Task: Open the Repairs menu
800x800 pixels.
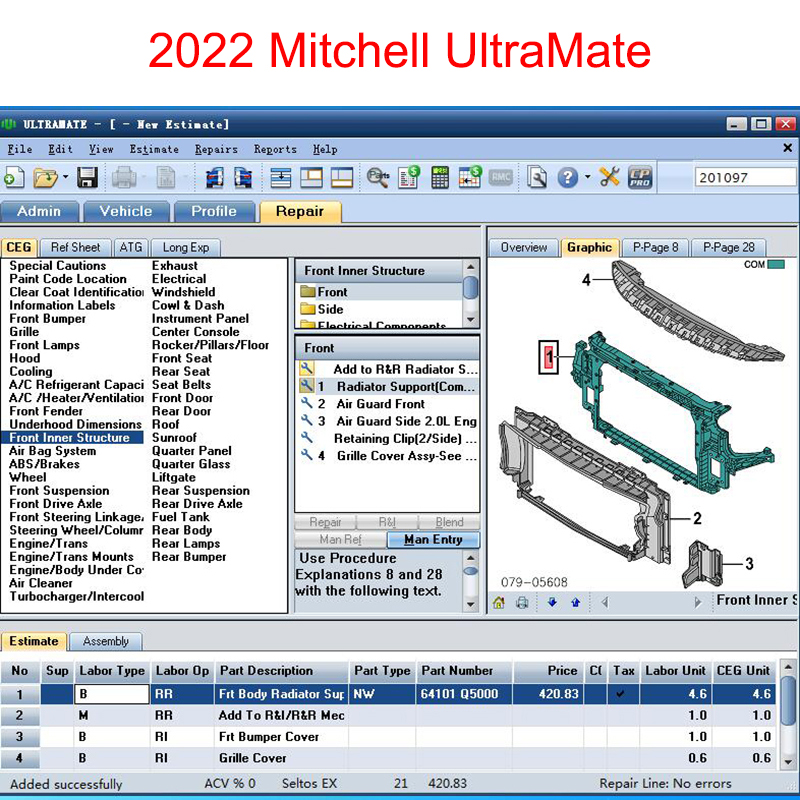Action: [x=216, y=149]
